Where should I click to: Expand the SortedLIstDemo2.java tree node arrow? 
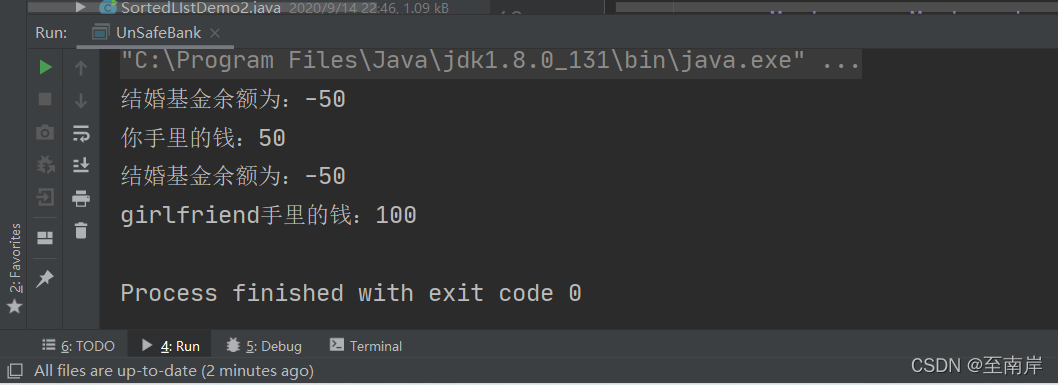pos(82,7)
